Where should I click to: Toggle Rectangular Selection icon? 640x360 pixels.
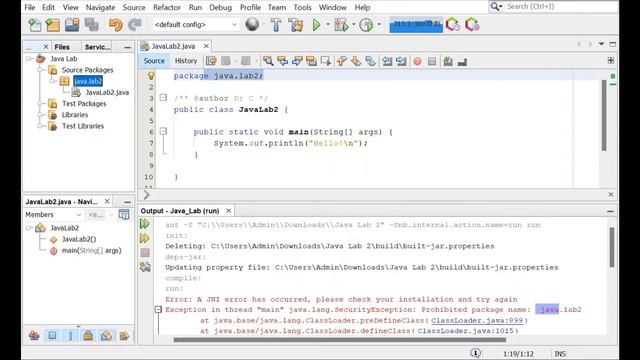tap(326, 61)
